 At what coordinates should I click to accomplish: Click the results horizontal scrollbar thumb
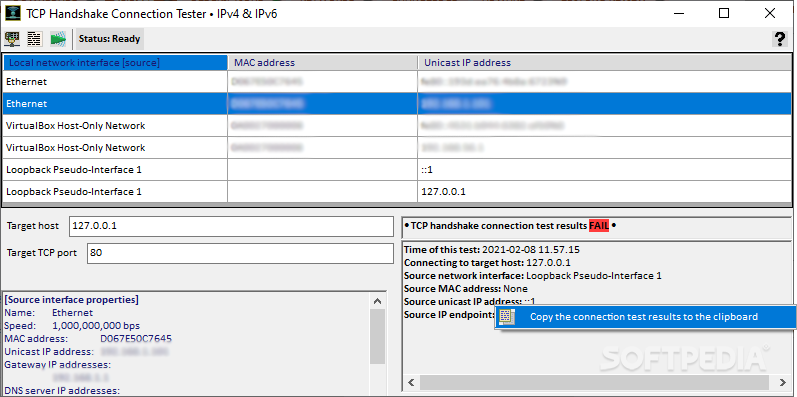(594, 382)
